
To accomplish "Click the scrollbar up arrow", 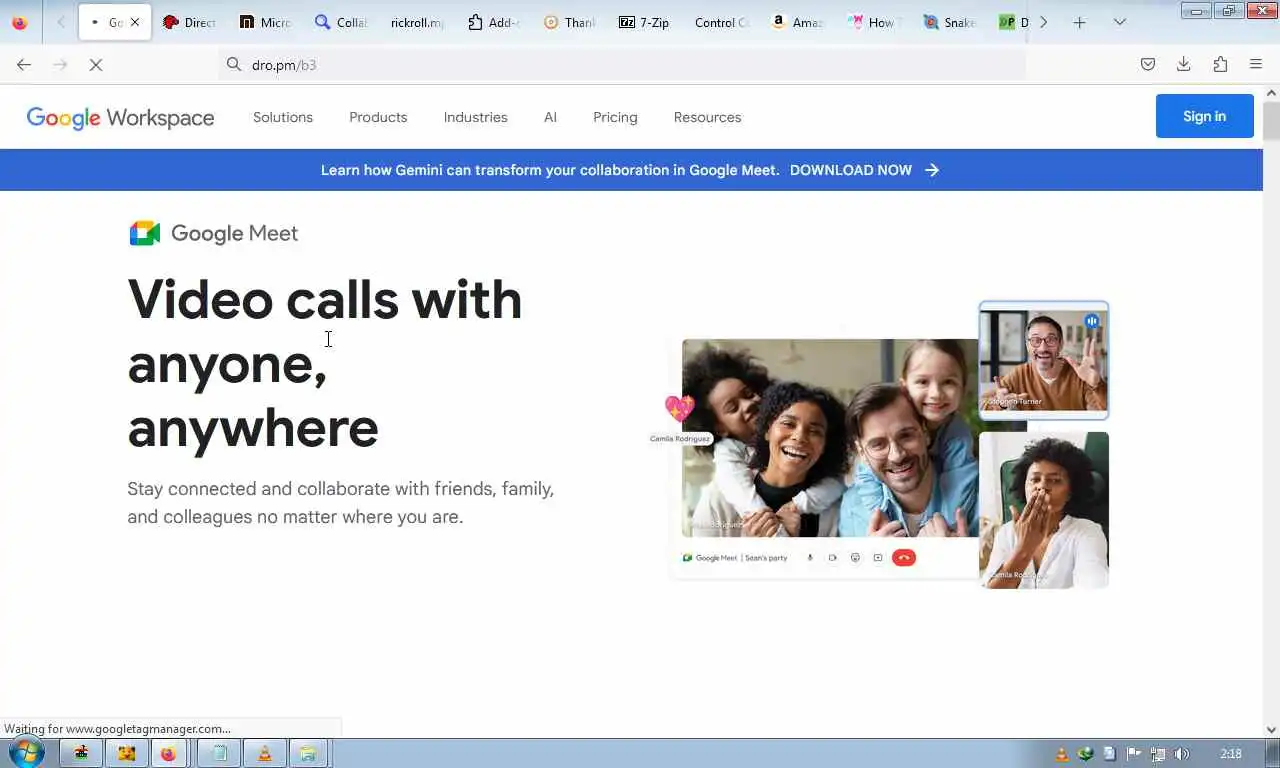I will (1271, 93).
